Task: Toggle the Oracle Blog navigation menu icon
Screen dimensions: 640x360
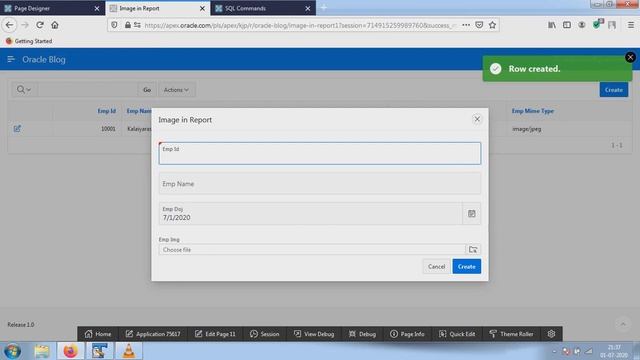Action: [11, 59]
